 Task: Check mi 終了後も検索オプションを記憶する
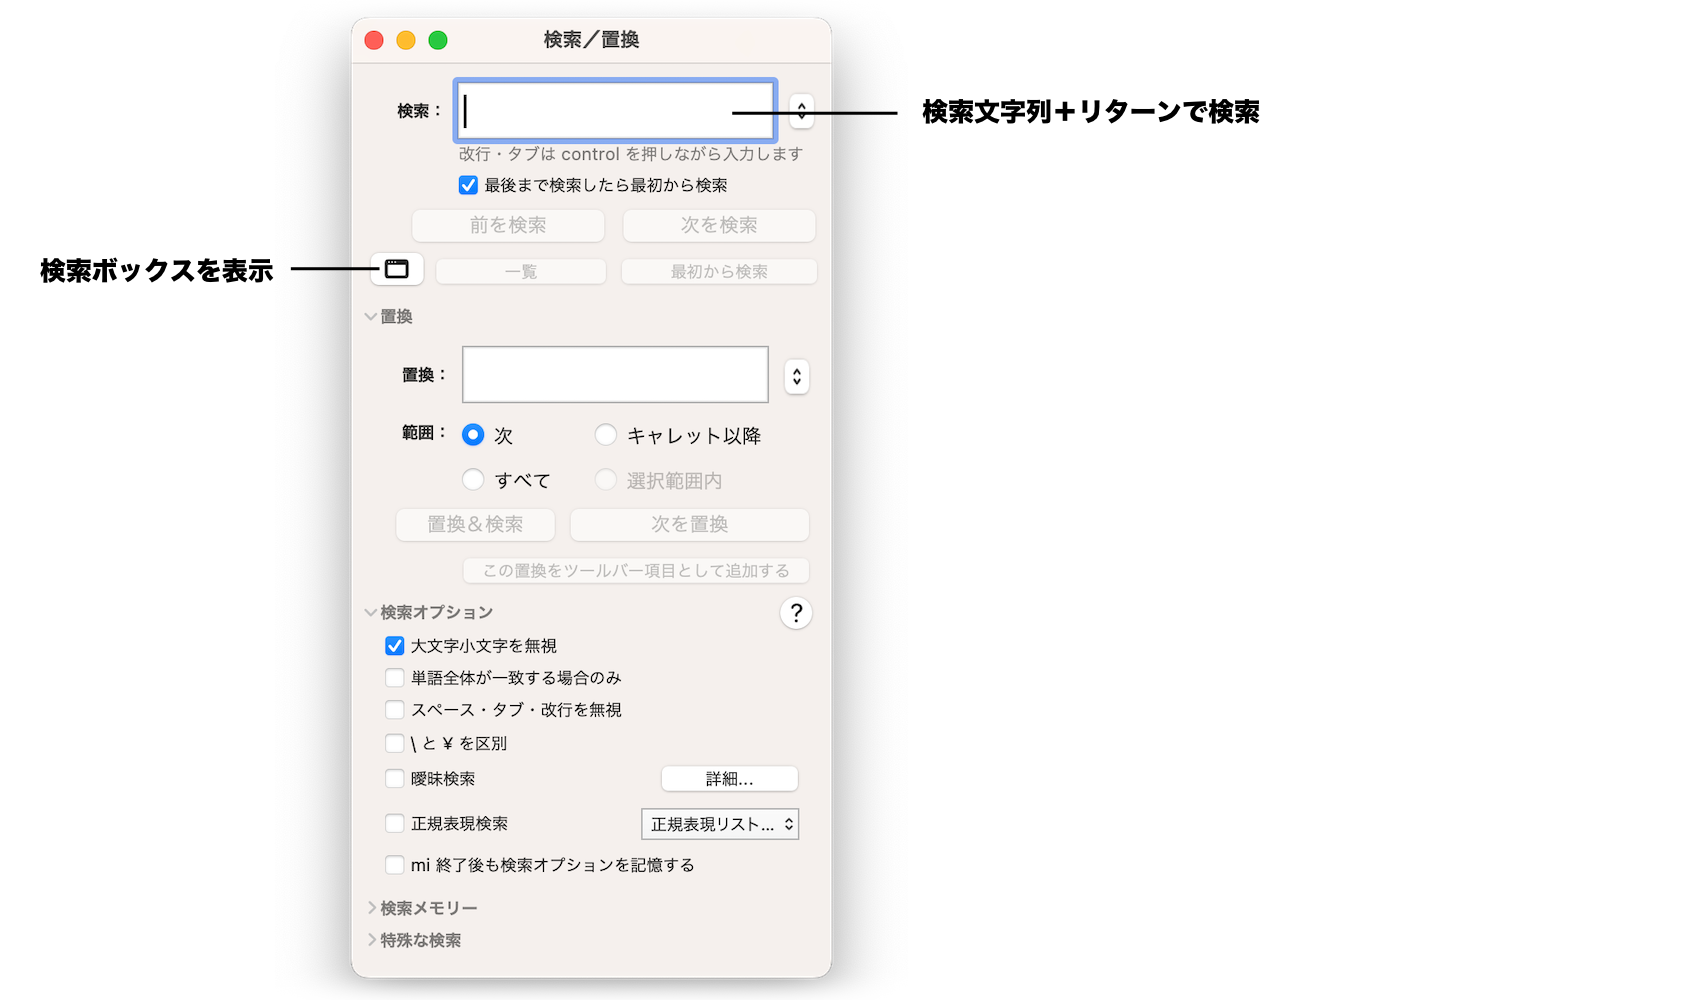click(x=395, y=865)
